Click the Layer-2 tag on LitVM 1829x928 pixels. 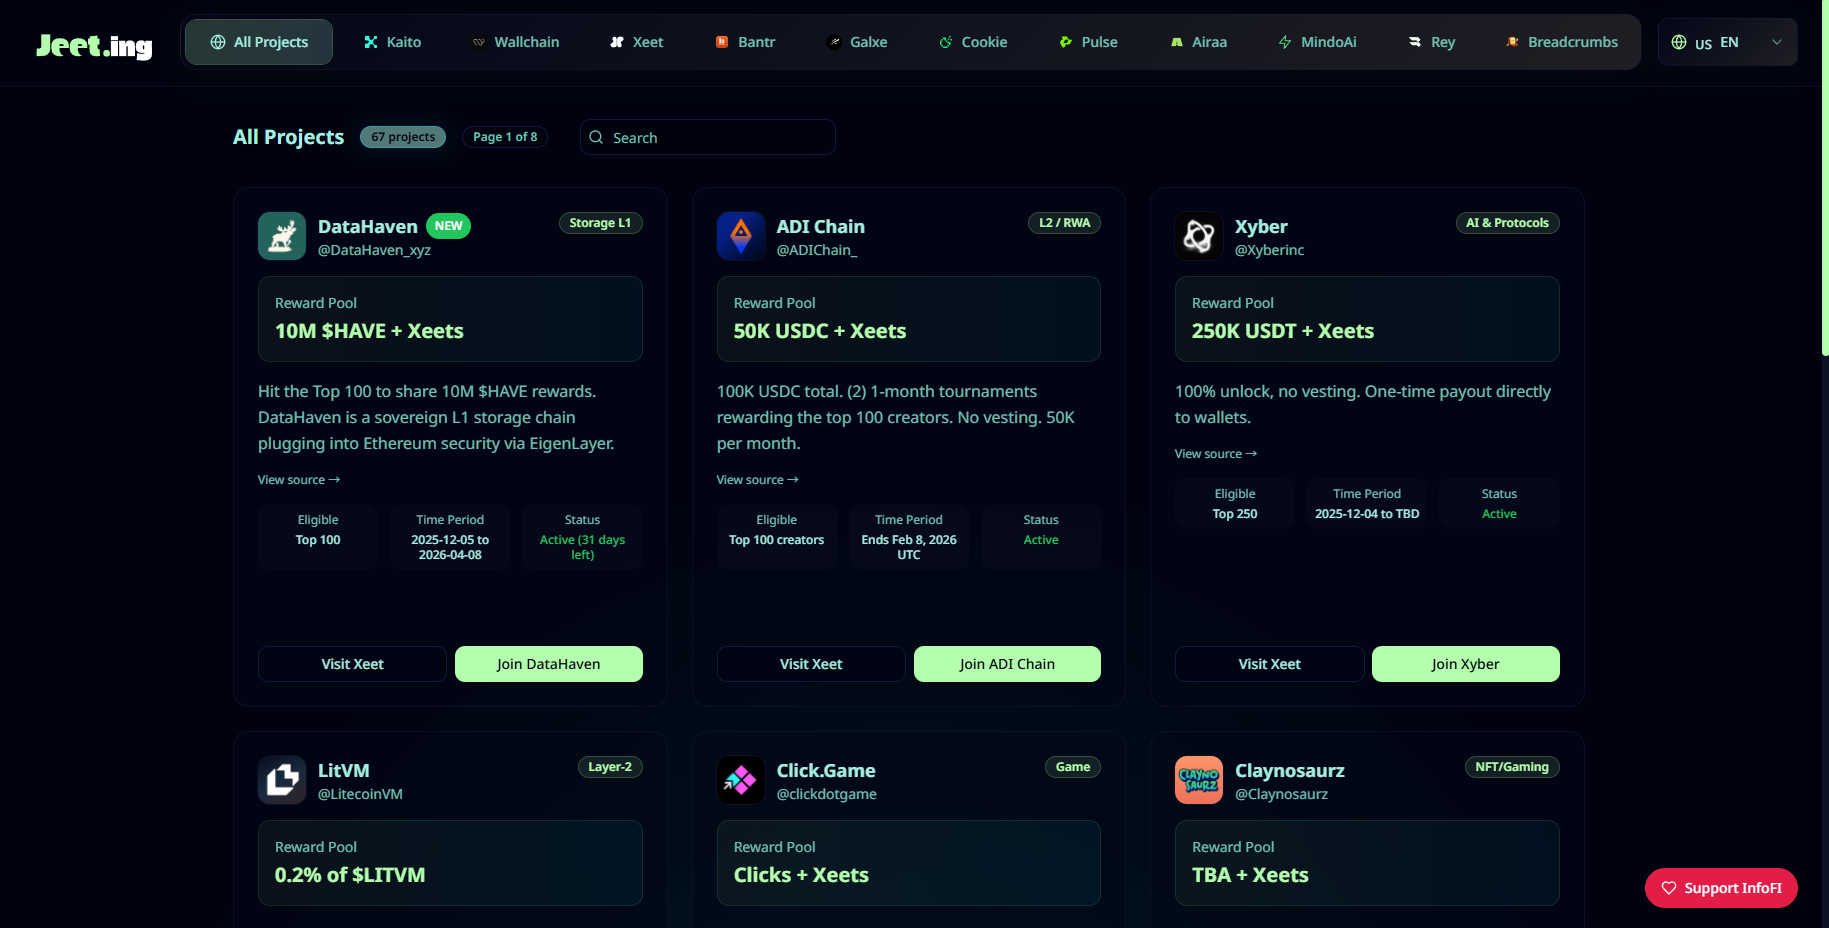coord(610,767)
